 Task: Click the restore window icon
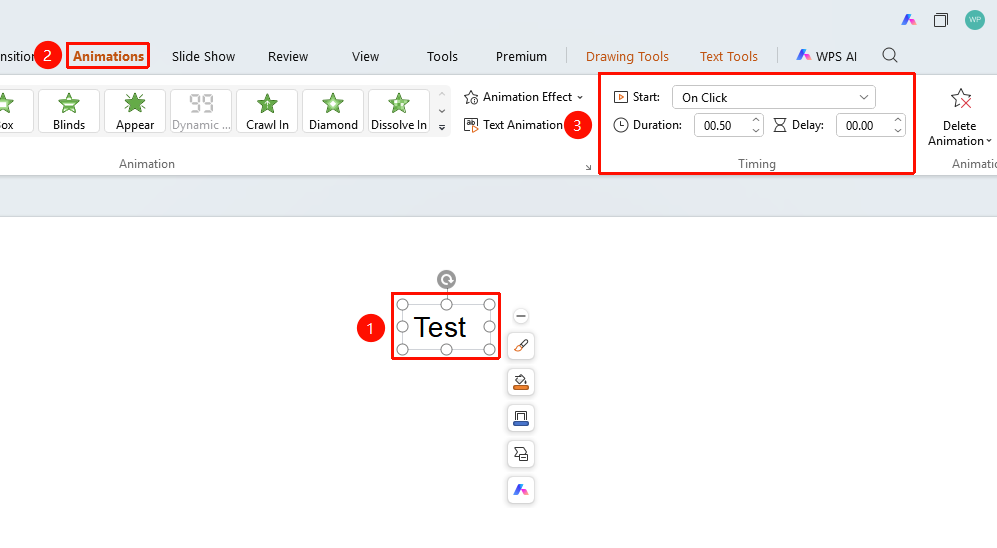click(x=940, y=20)
